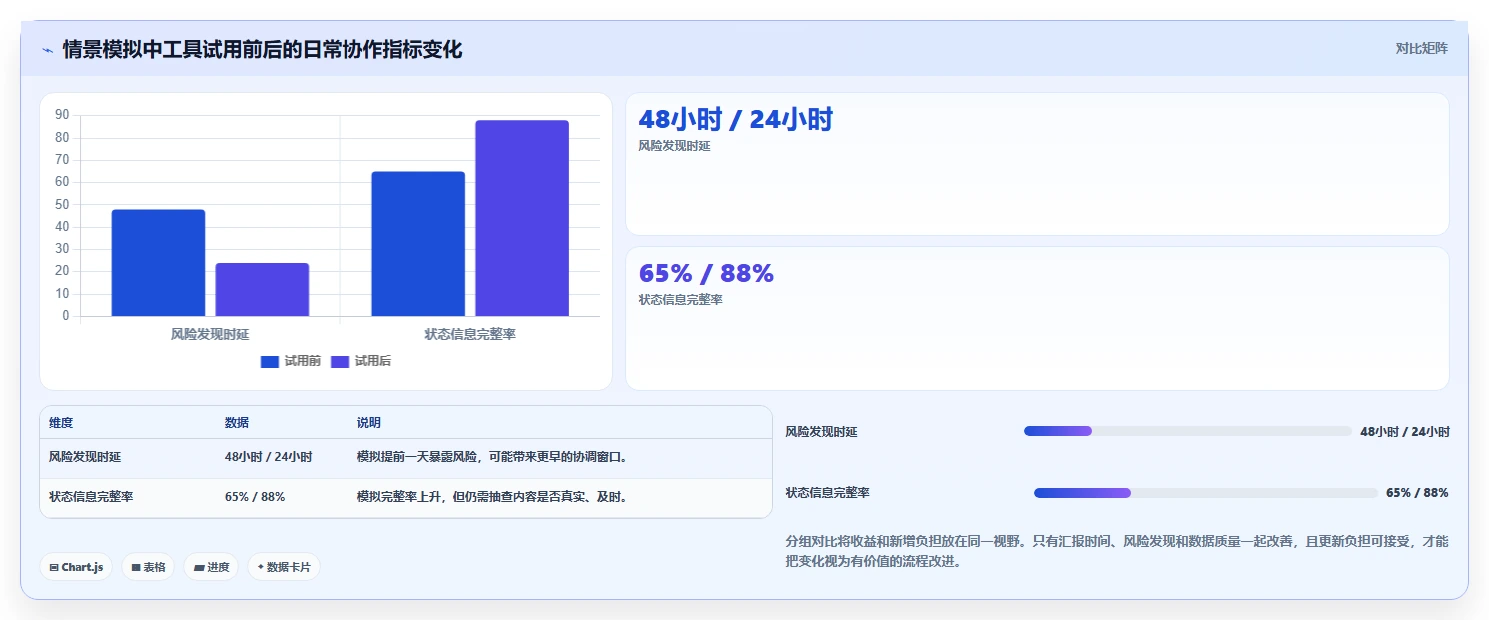Click the 风险发现时延 progress bar
Viewport: 1489px width, 620px height.
pos(1187,431)
